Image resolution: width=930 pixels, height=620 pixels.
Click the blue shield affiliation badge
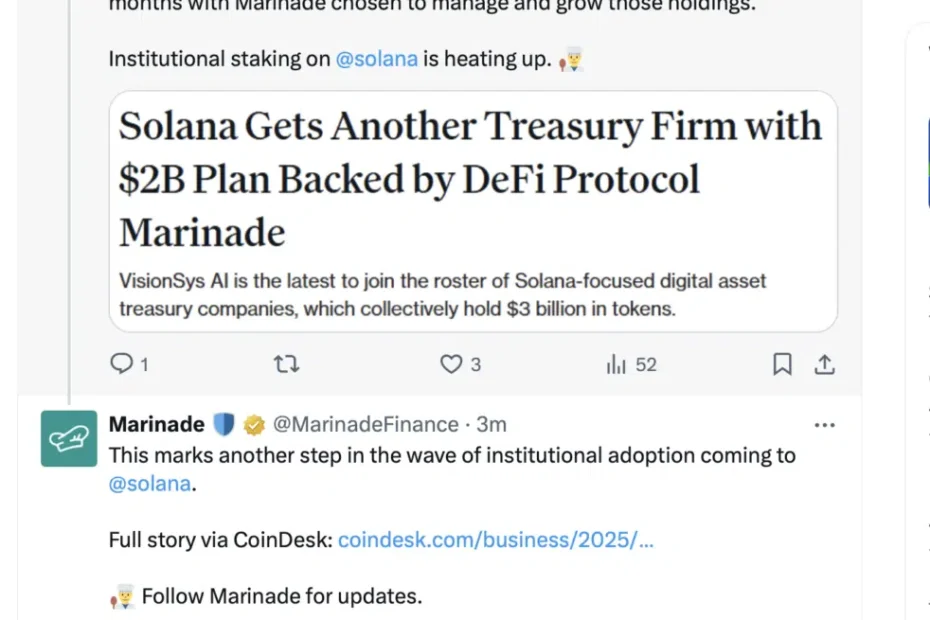pyautogui.click(x=224, y=425)
